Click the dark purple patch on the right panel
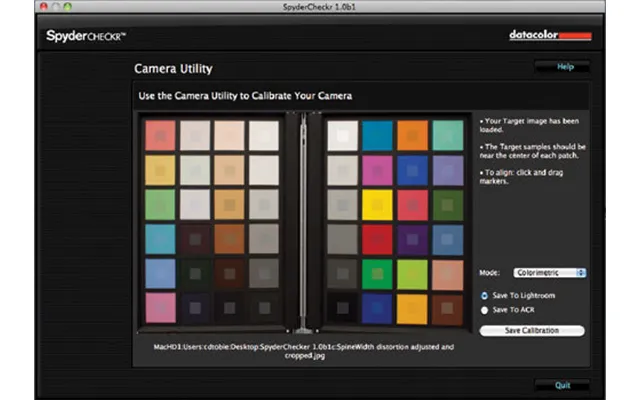 pos(412,240)
